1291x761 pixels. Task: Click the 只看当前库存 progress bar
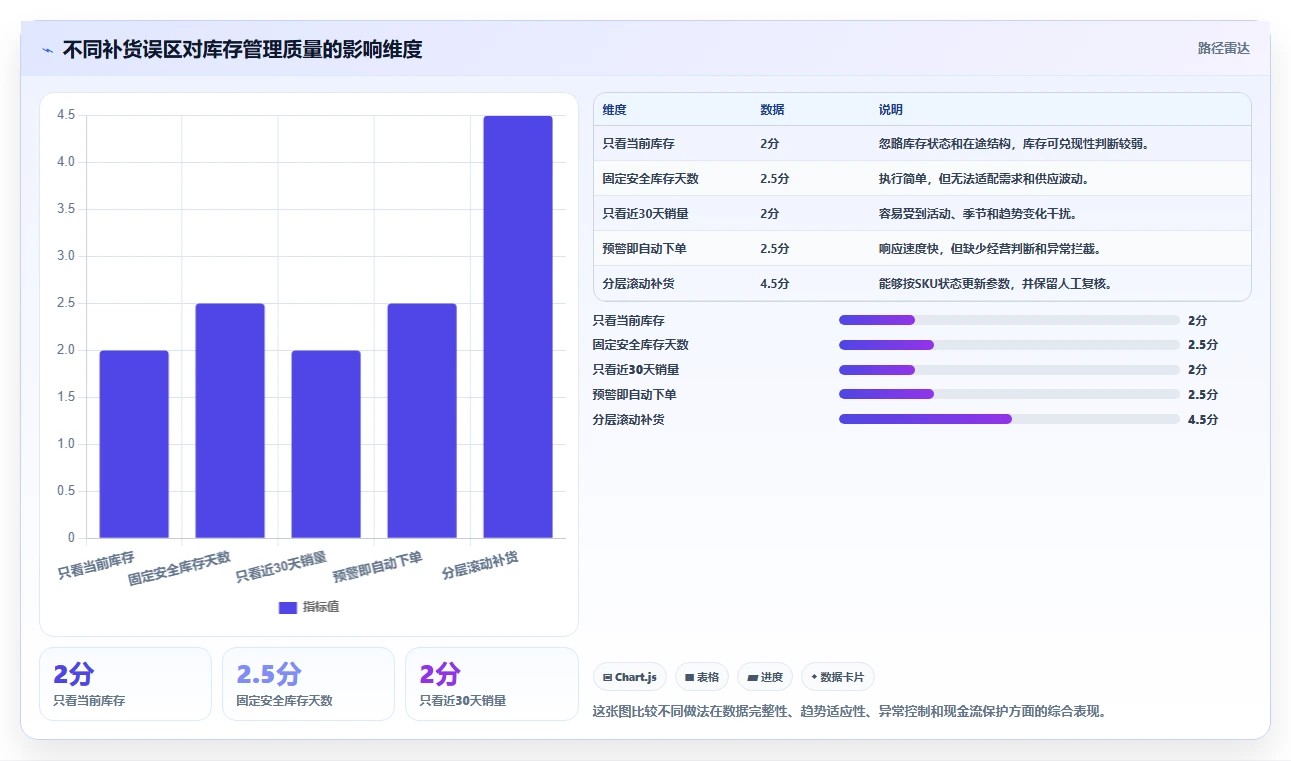coord(1009,320)
